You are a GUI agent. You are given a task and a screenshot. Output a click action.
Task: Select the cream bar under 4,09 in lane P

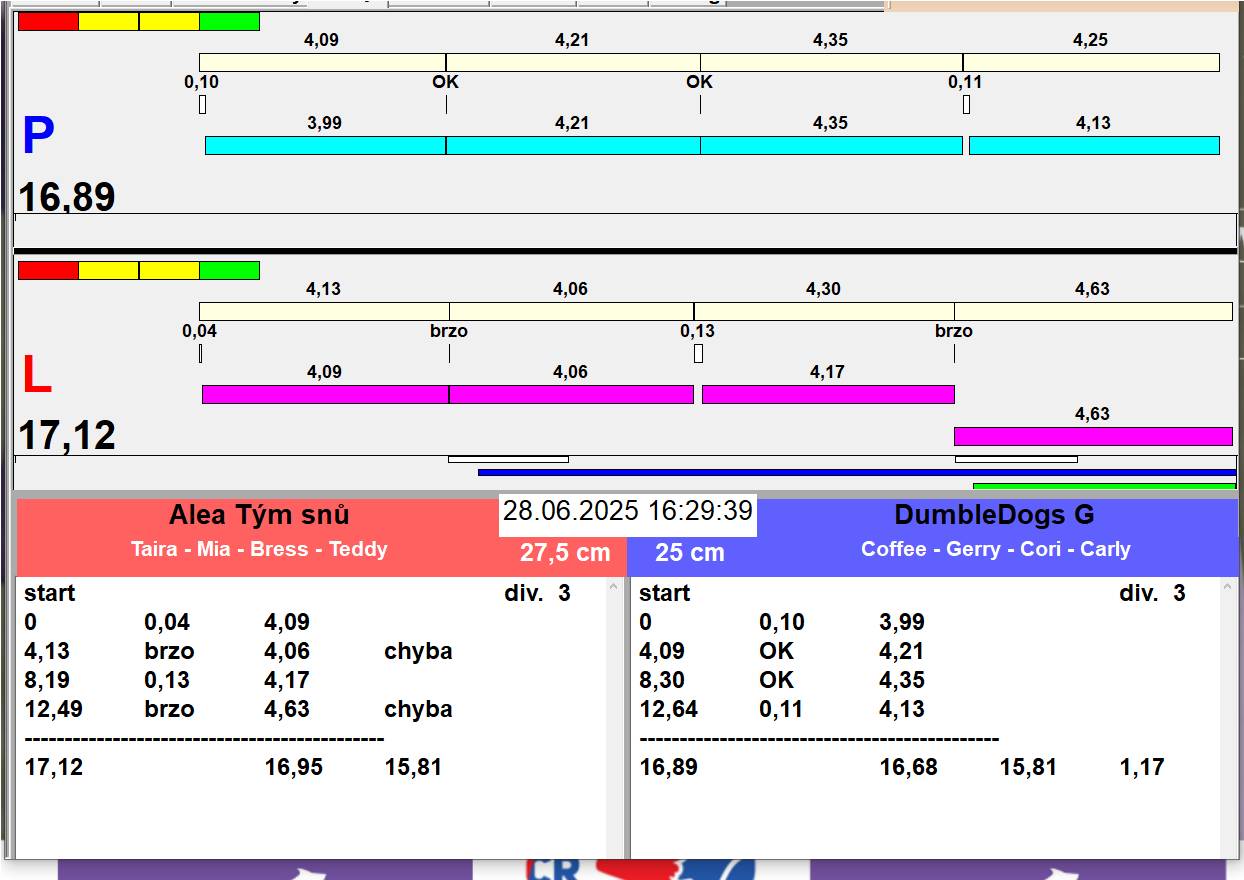pos(322,62)
